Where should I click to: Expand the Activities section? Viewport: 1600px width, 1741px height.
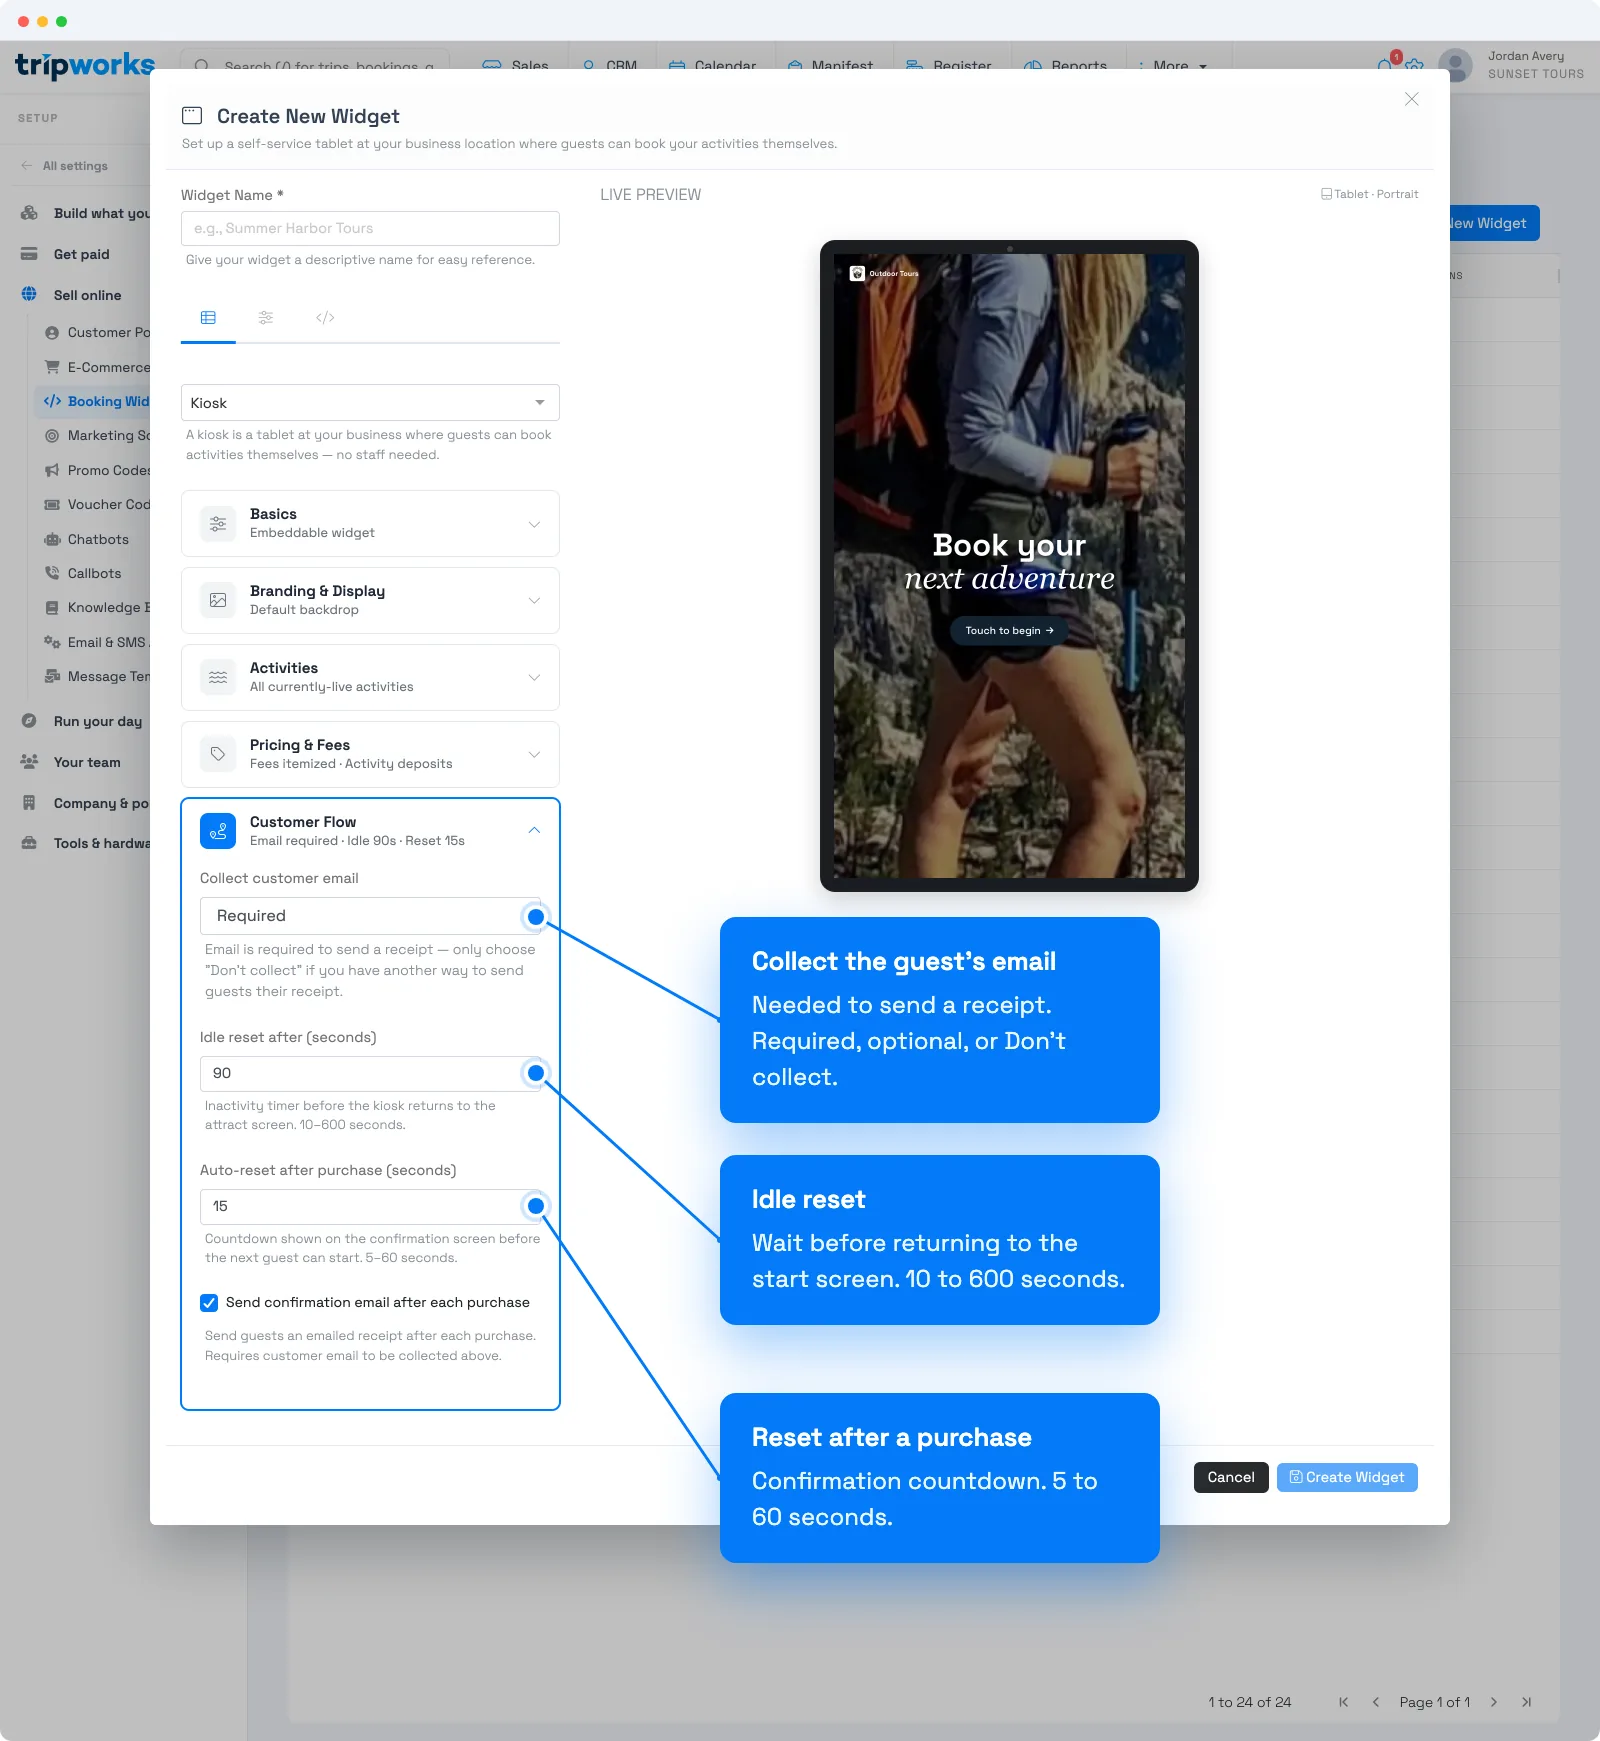[370, 677]
